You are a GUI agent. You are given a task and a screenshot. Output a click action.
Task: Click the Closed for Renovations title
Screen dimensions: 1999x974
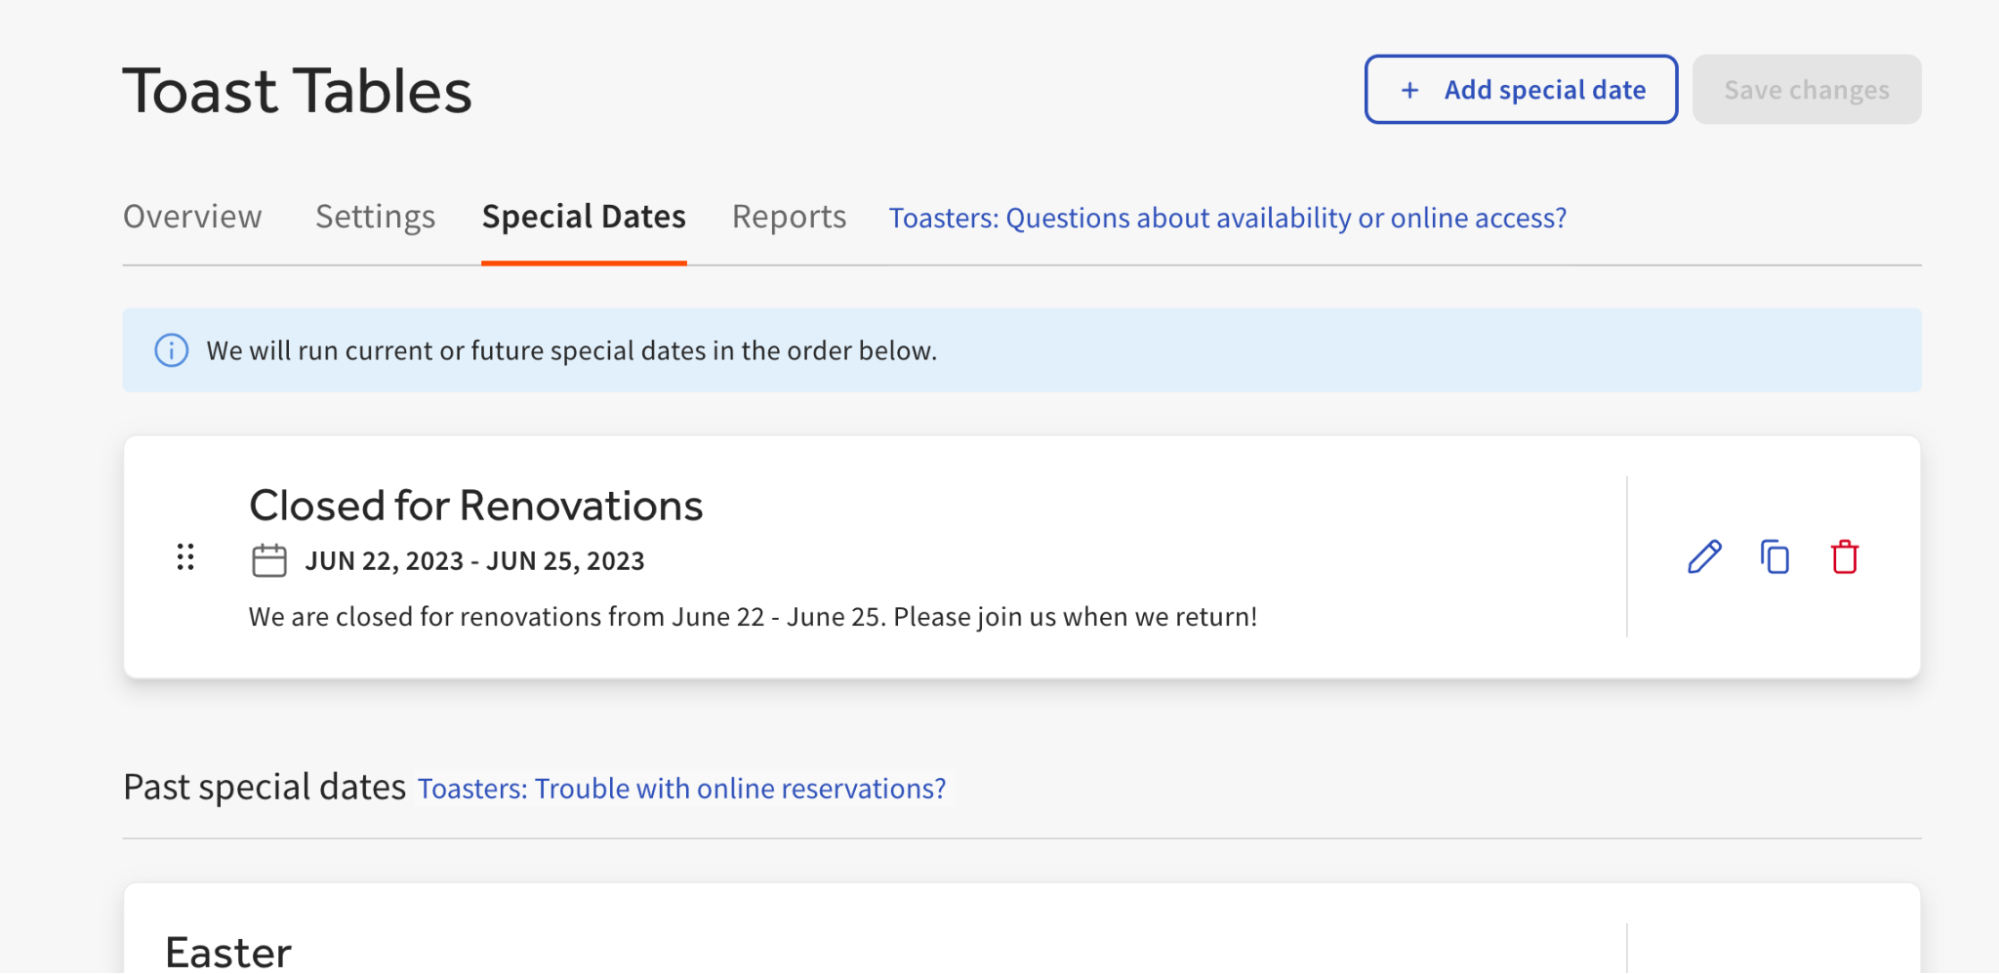[x=476, y=506]
